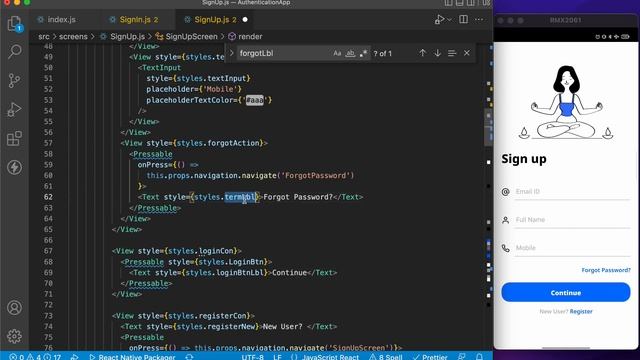Open notifications bell in the status bar
The image size is (640, 360).
pos(479,357)
